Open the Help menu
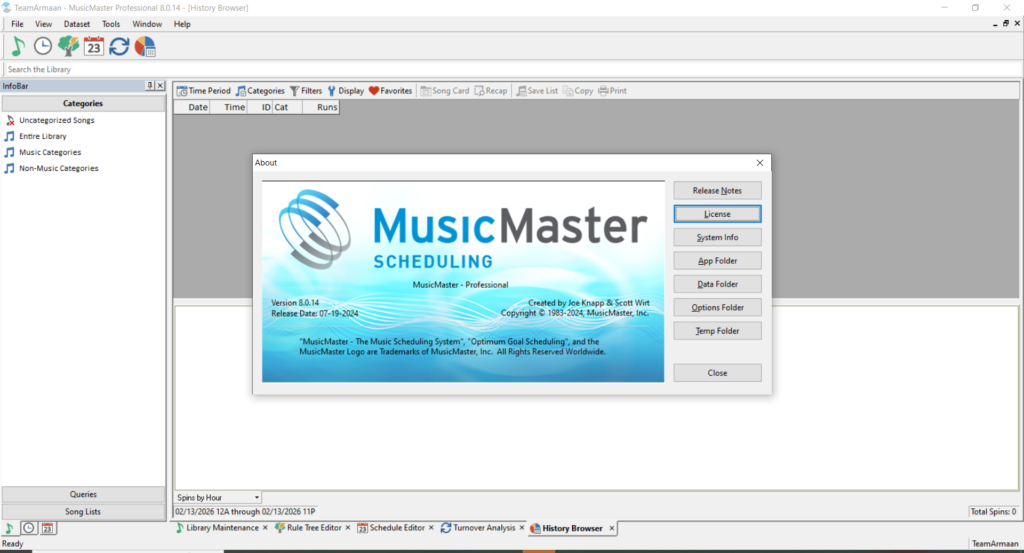The image size is (1024, 553). [182, 24]
